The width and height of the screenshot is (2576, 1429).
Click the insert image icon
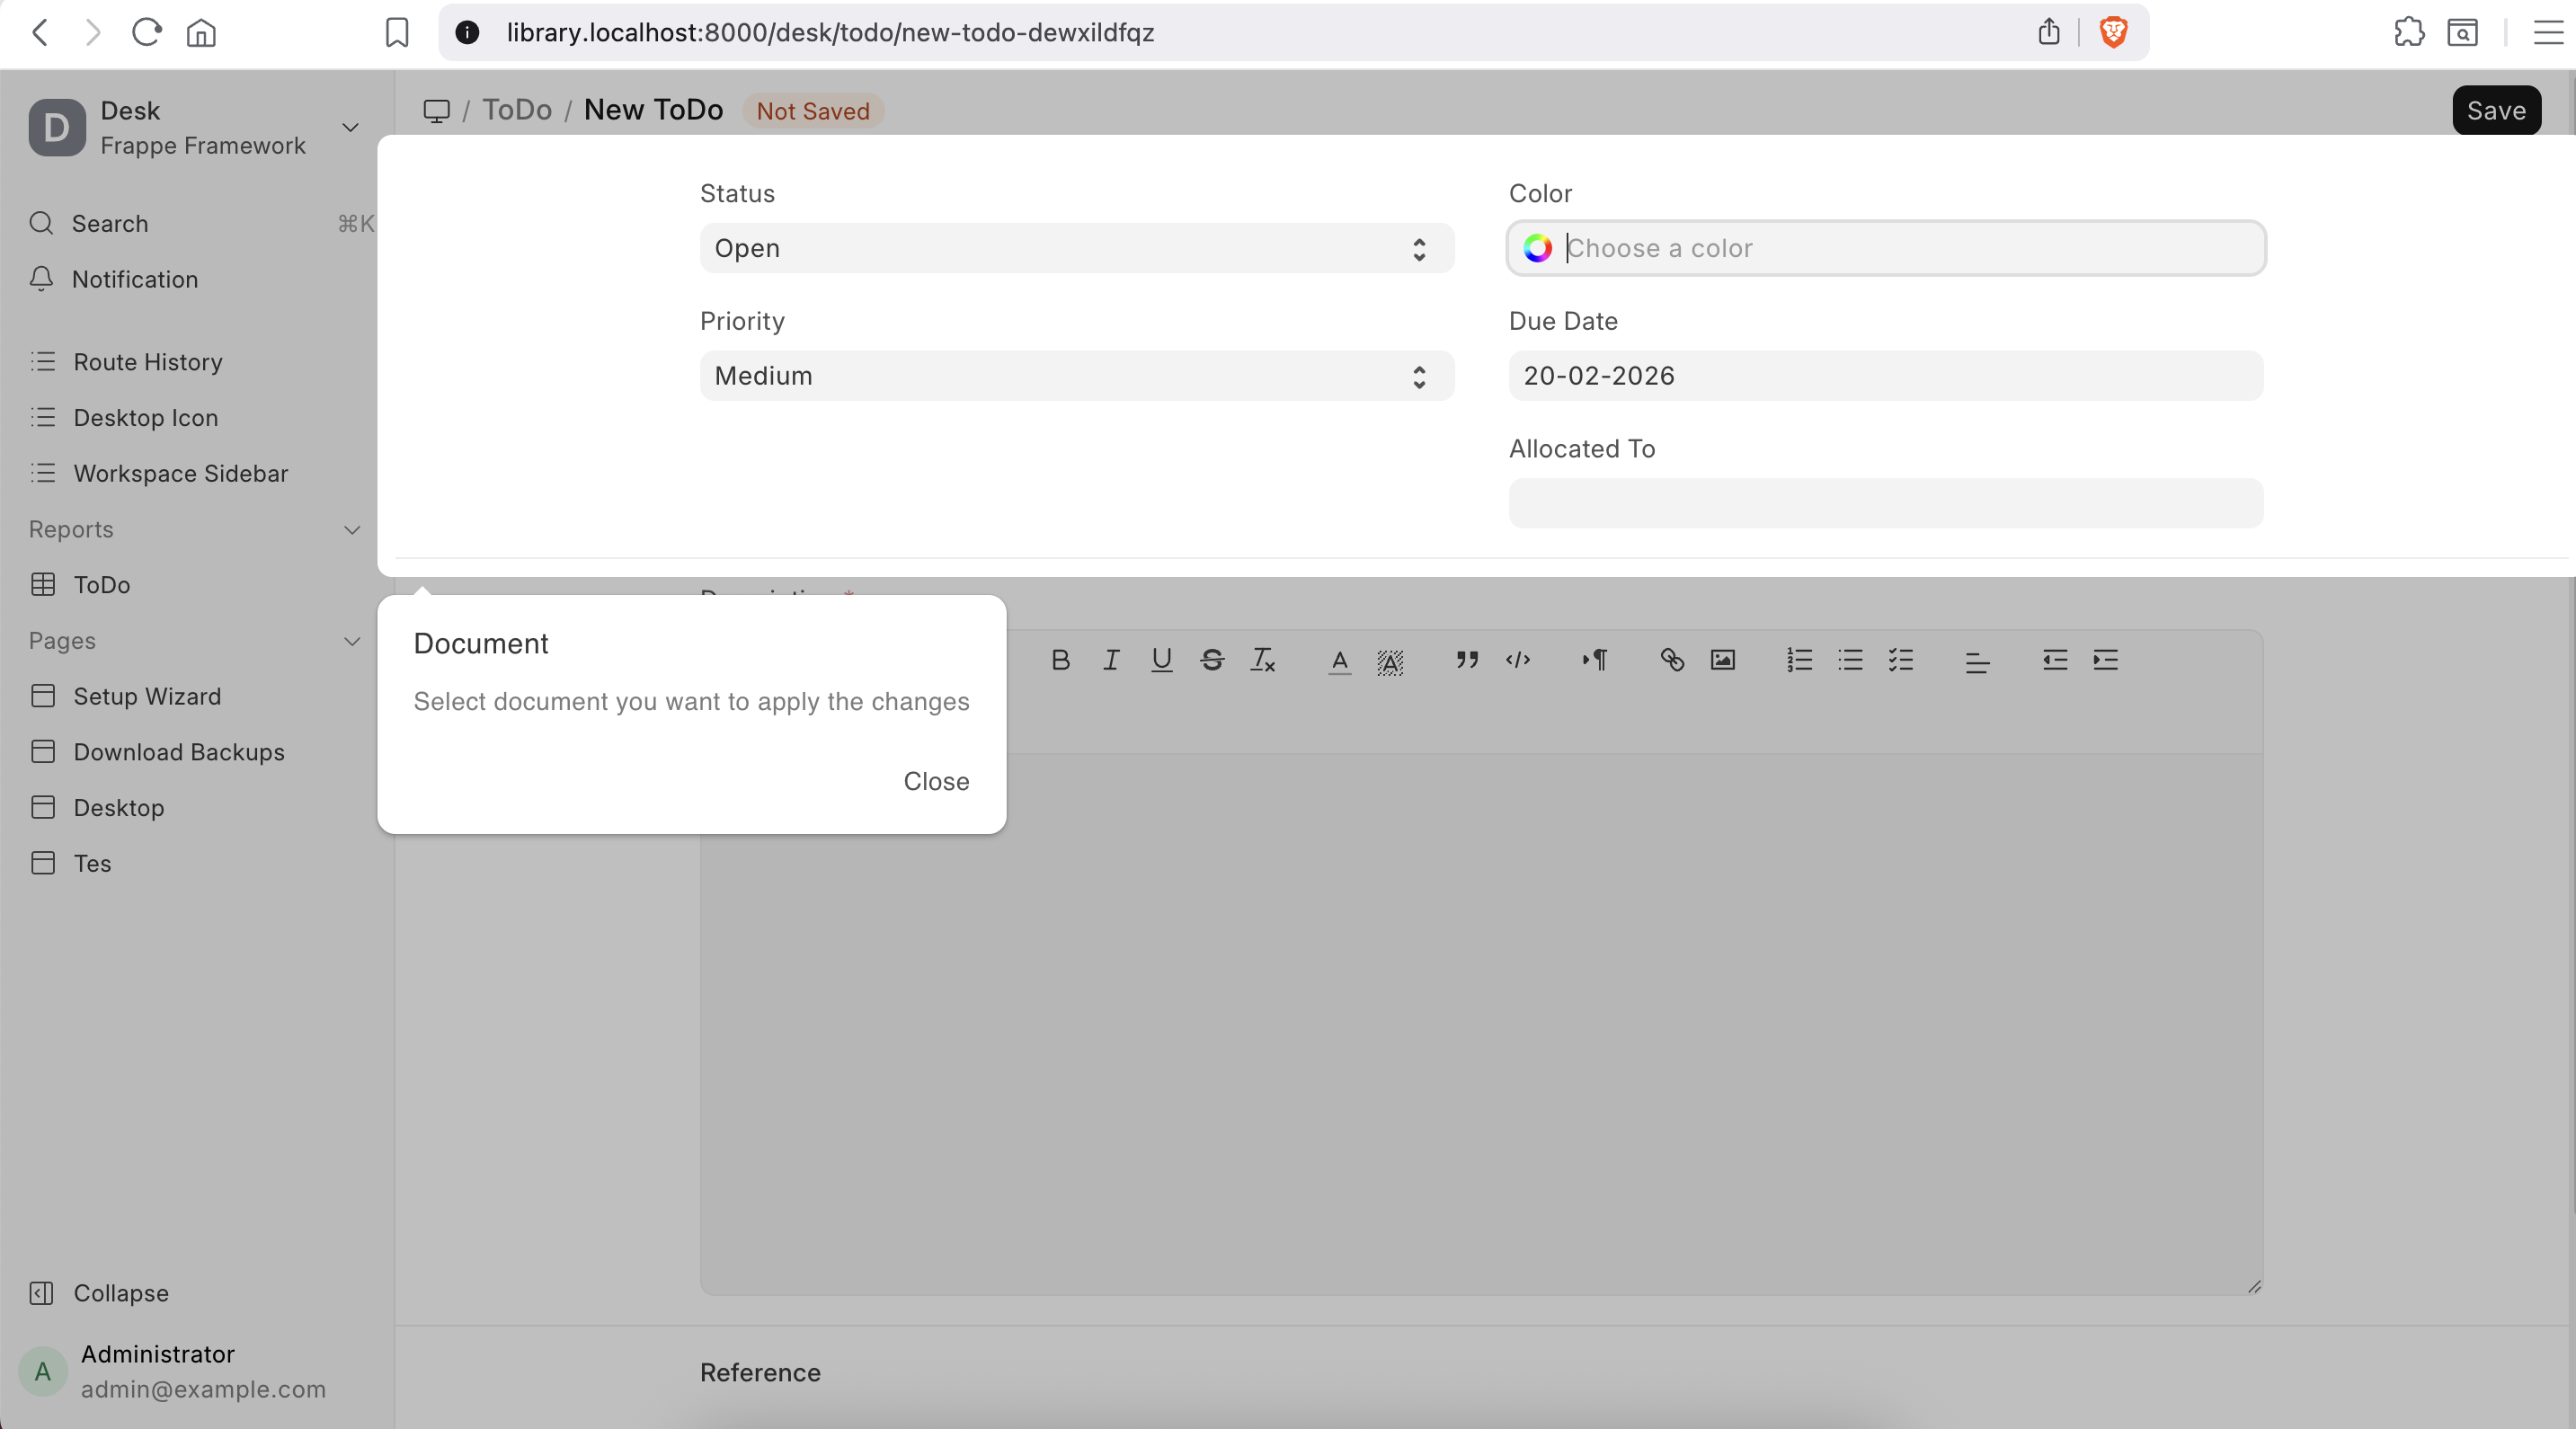1722,660
